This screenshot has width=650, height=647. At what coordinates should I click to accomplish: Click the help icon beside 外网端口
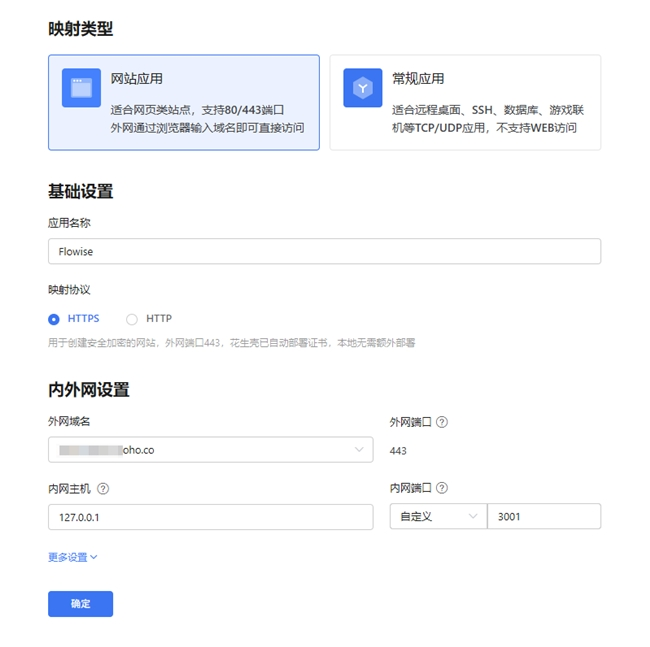[442, 422]
